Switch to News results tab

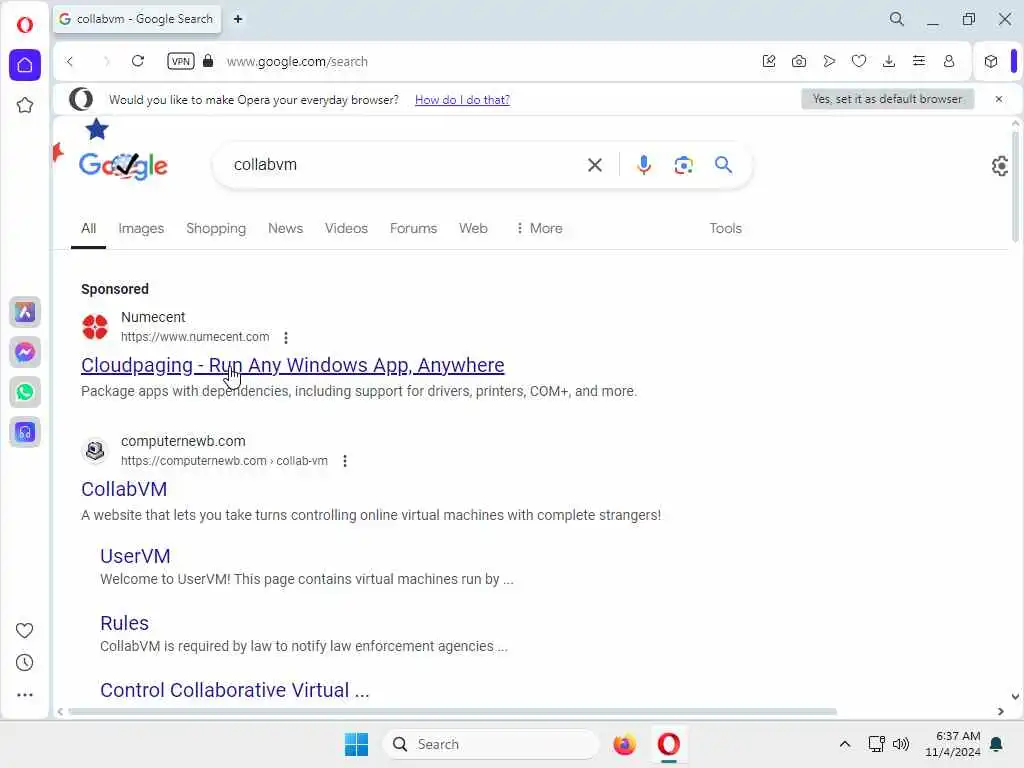pos(285,229)
